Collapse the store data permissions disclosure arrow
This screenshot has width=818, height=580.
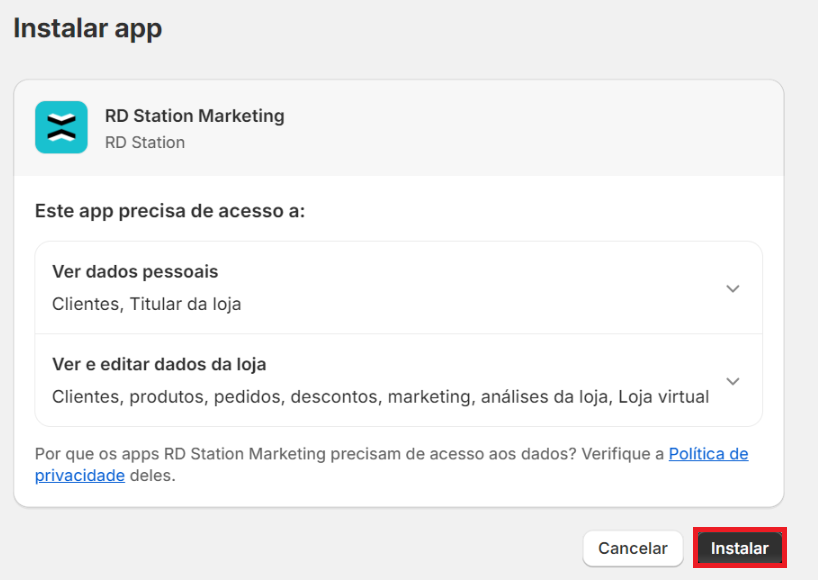click(x=733, y=381)
